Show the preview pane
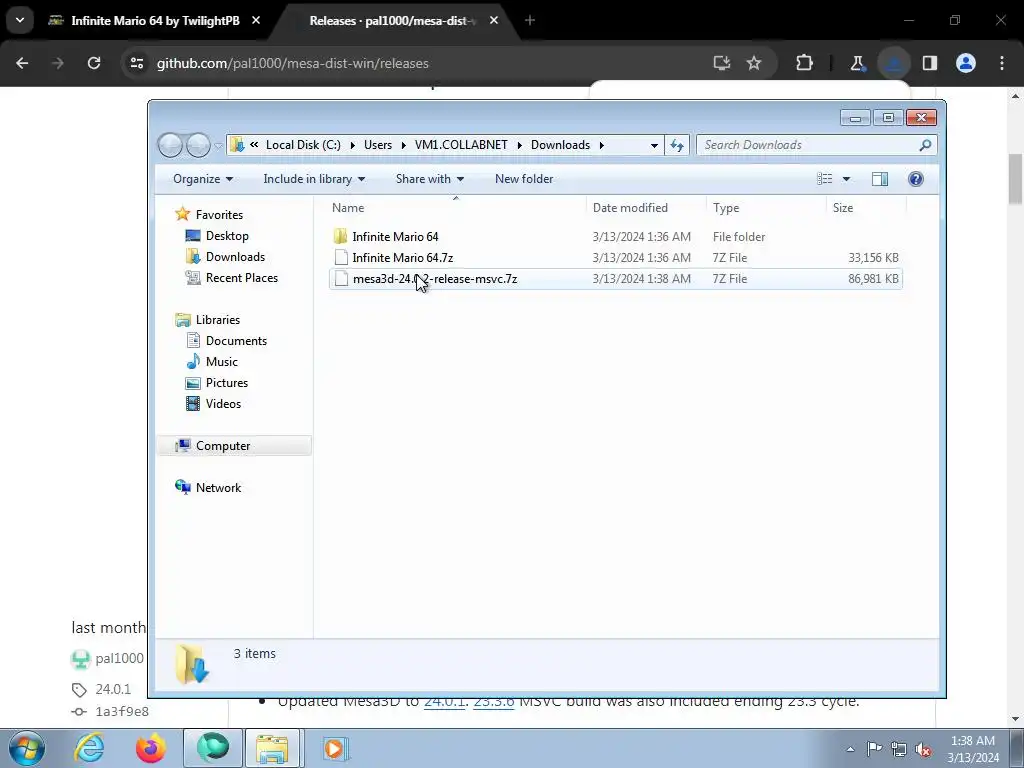 (880, 179)
